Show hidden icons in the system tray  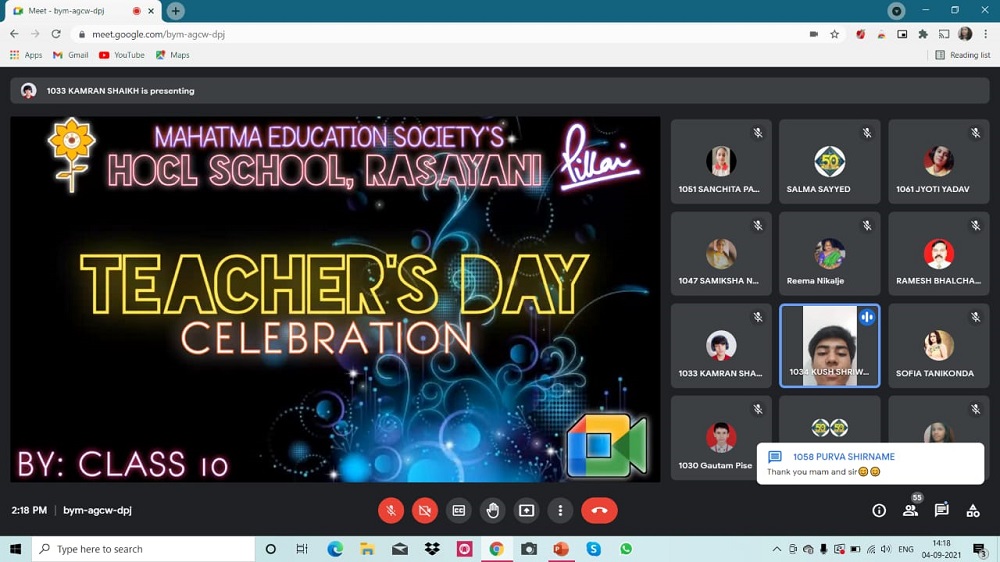pyautogui.click(x=777, y=549)
